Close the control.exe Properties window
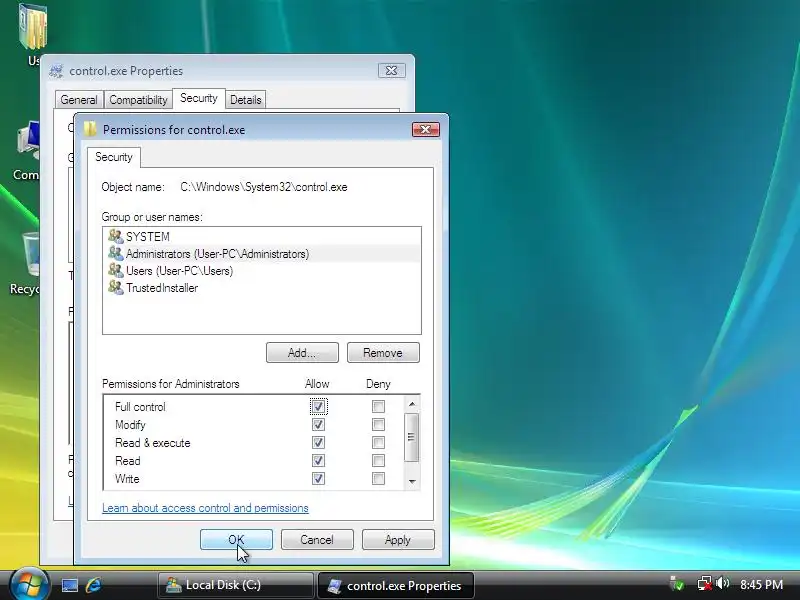The width and height of the screenshot is (800, 600). point(391,70)
